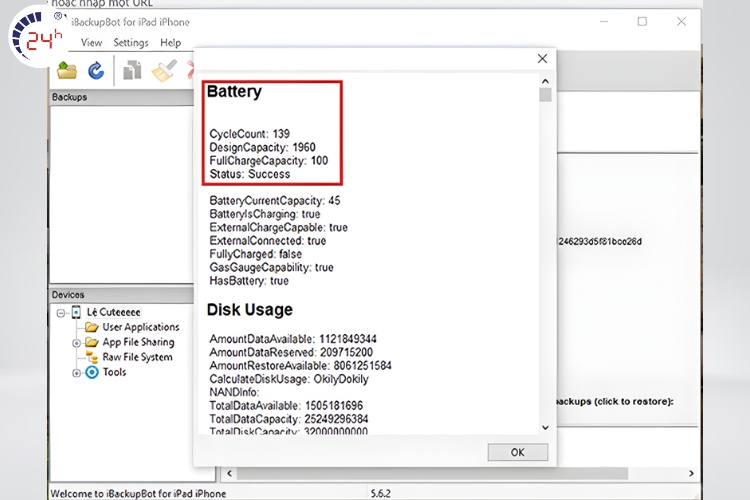Maximize the iBackupBot main window

(642, 21)
